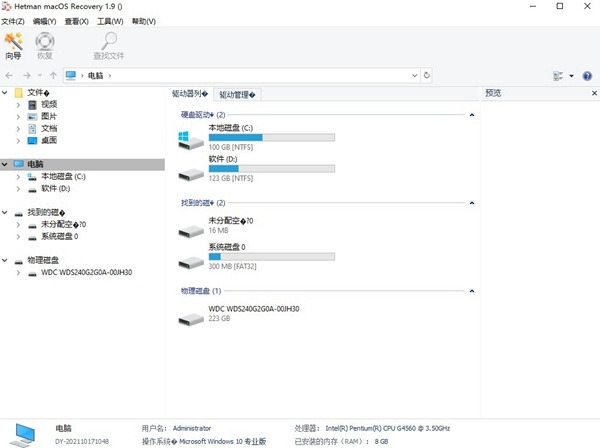Viewport: 600px width, 448px height.
Task: Open the 查看(X) menu
Action: click(77, 21)
